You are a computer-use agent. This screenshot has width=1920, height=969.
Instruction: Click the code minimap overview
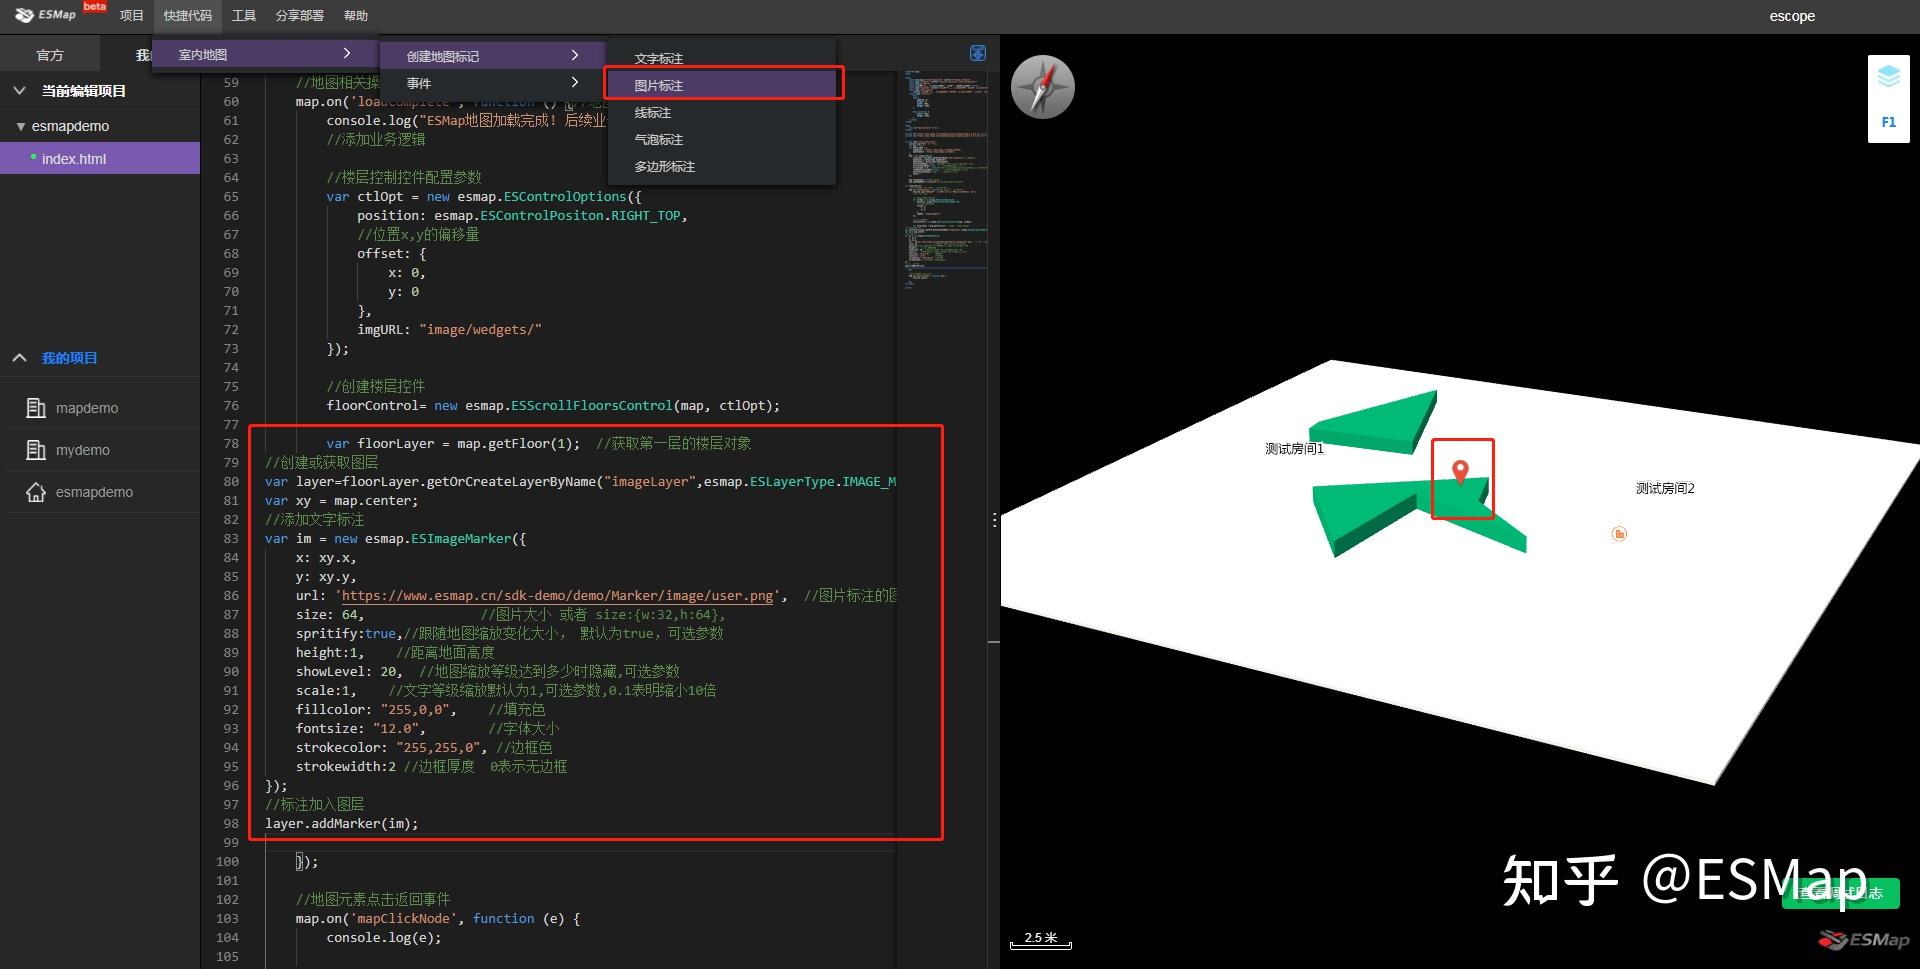[x=945, y=180]
